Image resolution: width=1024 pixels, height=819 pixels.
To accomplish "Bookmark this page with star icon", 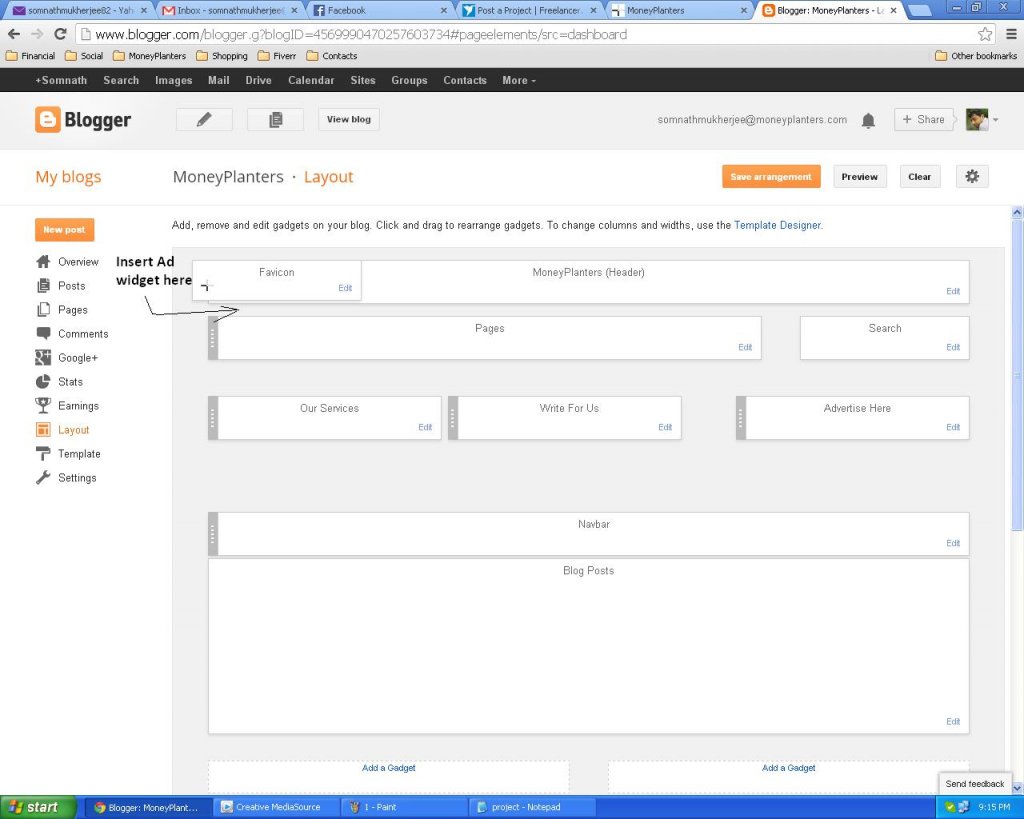I will 985,34.
